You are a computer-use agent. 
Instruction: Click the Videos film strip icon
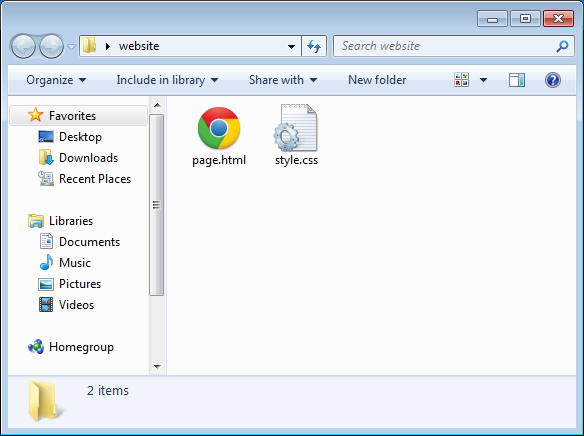(x=46, y=305)
